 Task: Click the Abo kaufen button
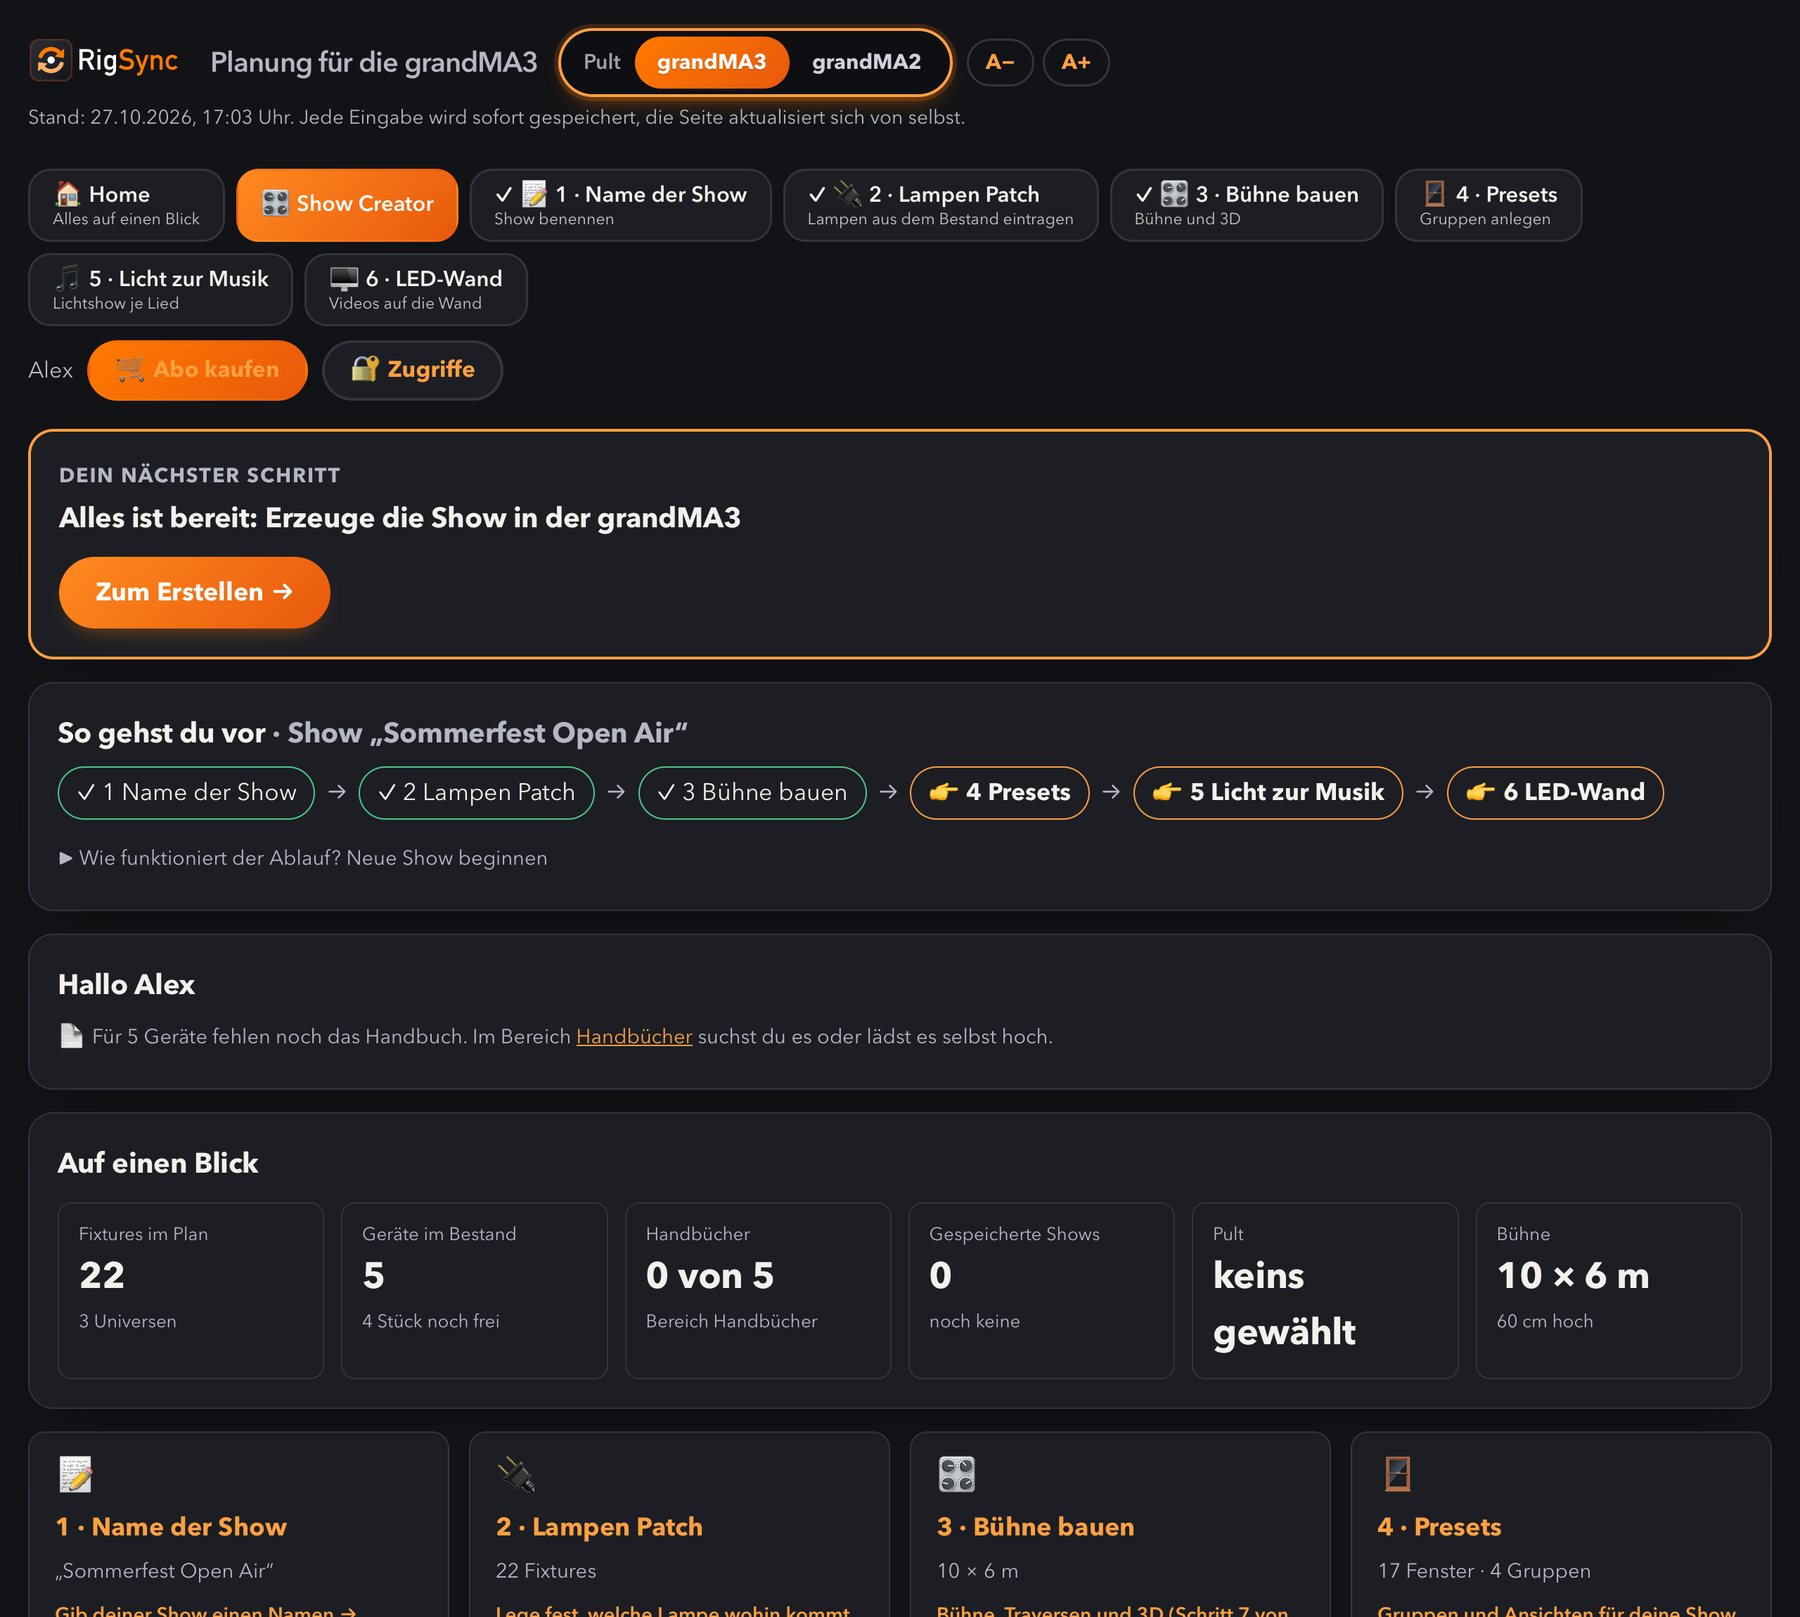point(197,370)
